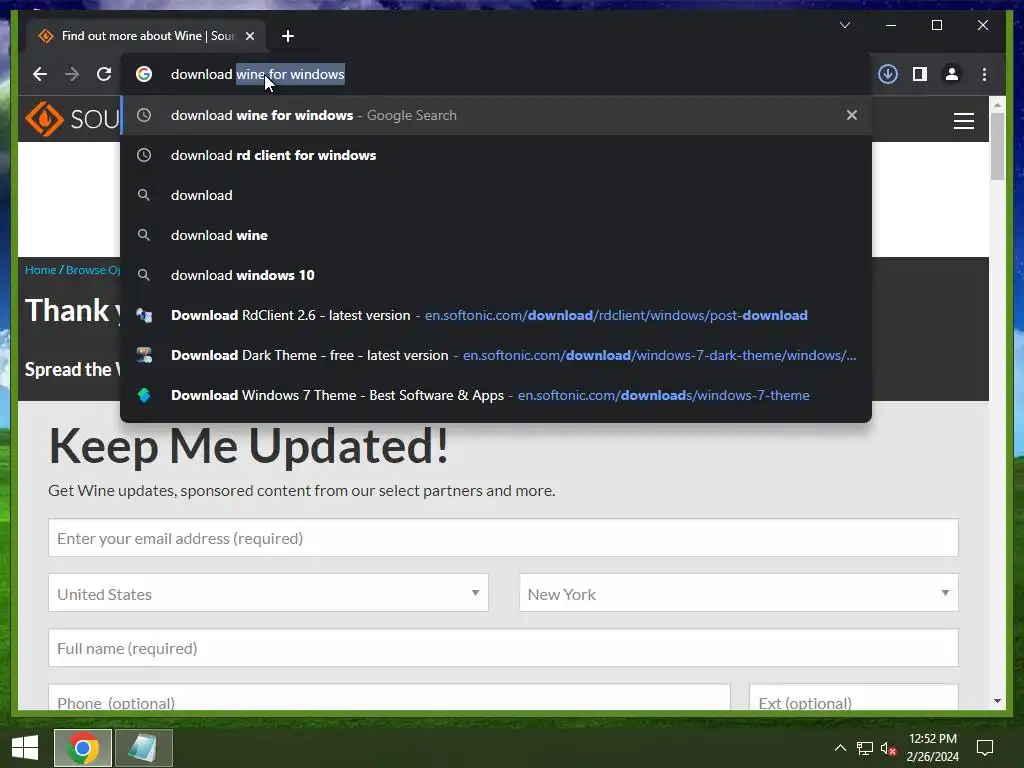
Task: Select 'download windows 10' suggestion
Action: click(x=496, y=275)
